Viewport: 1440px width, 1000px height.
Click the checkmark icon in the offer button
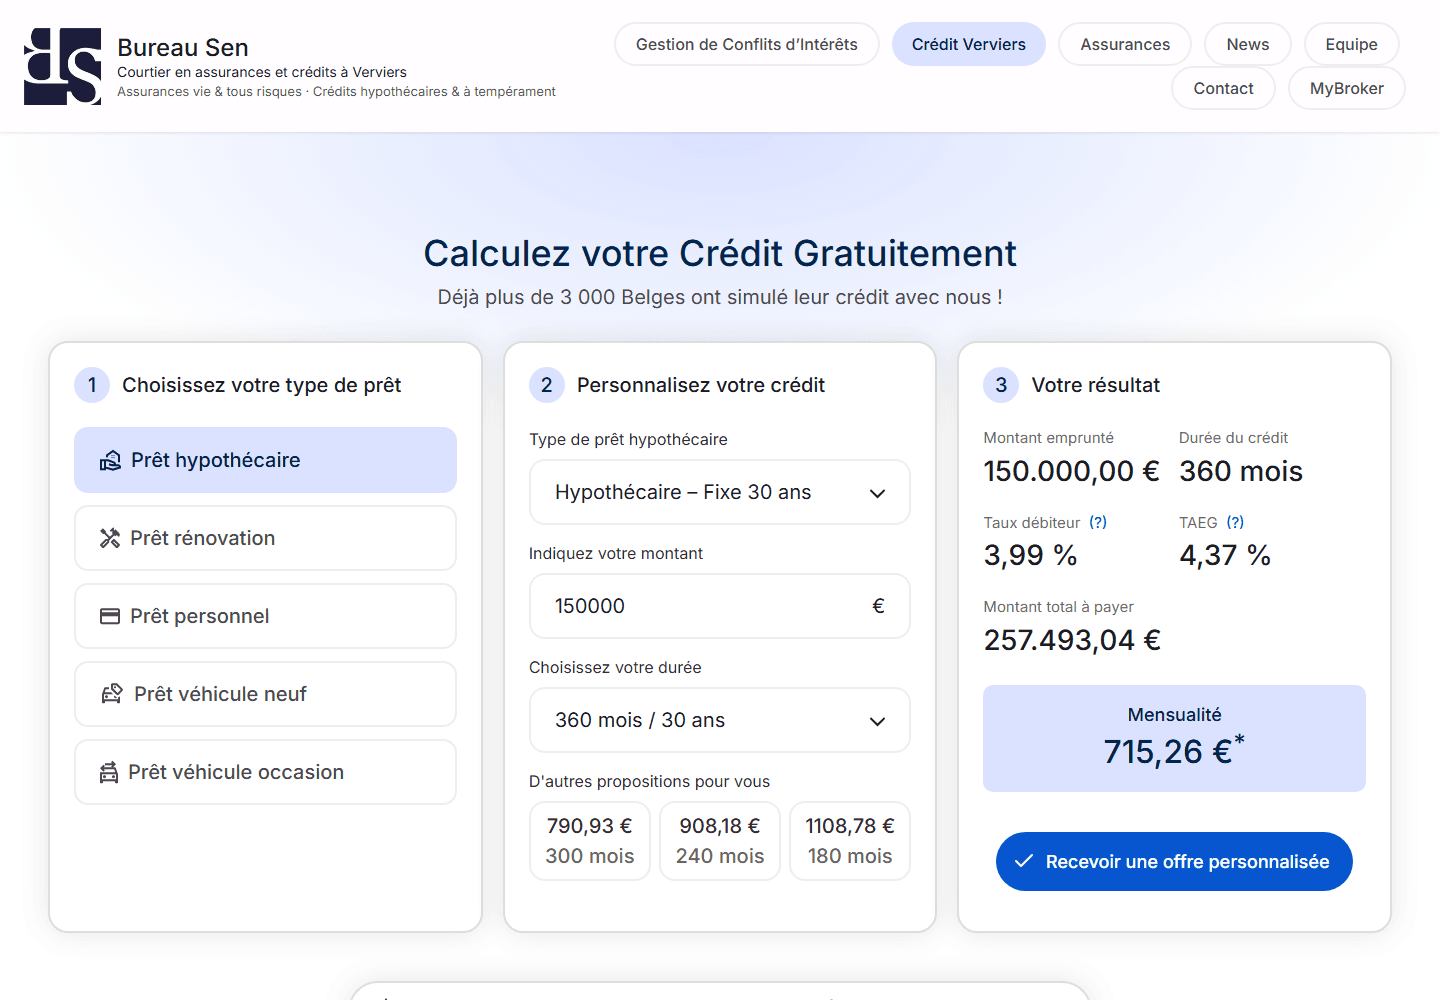pyautogui.click(x=1024, y=861)
